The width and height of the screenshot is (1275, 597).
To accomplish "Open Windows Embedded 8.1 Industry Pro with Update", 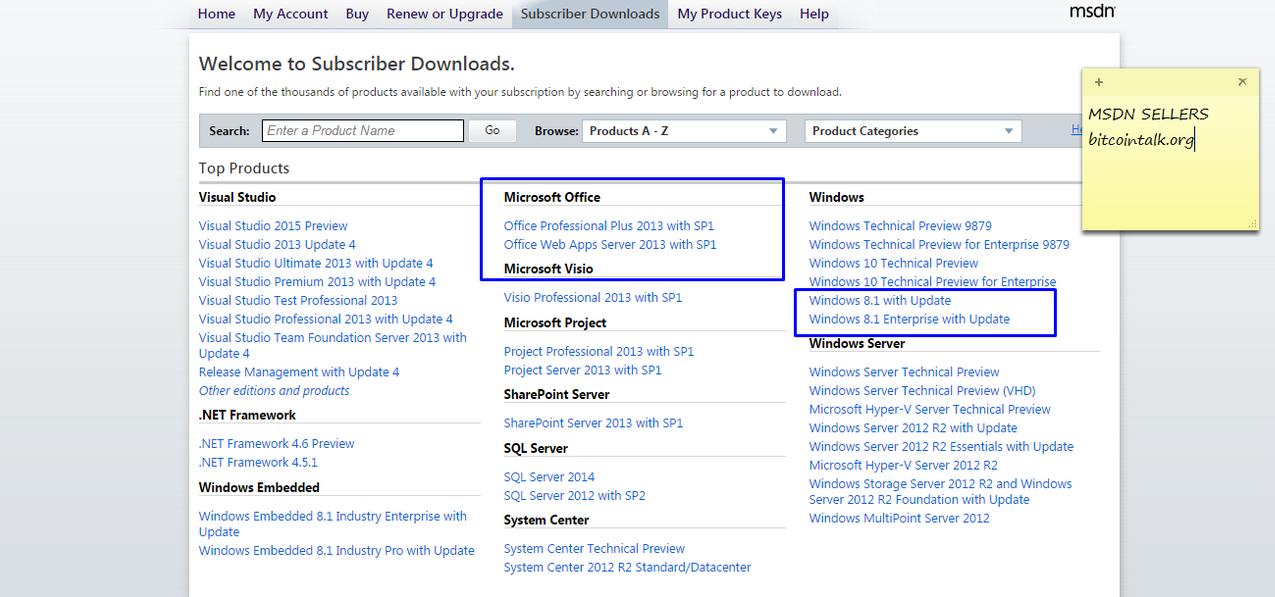I will (336, 551).
